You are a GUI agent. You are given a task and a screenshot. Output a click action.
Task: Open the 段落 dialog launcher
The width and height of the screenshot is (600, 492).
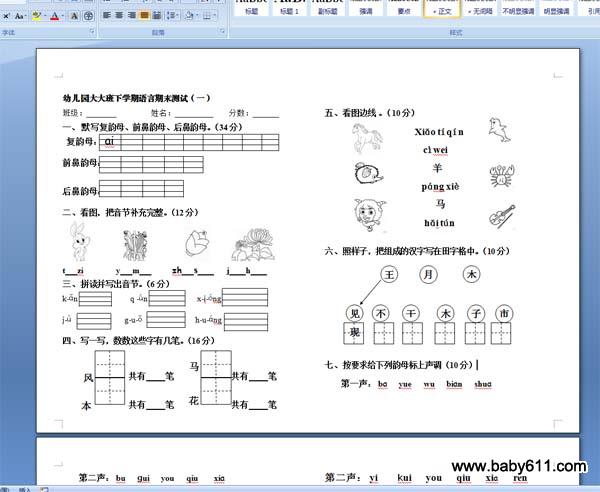222,31
